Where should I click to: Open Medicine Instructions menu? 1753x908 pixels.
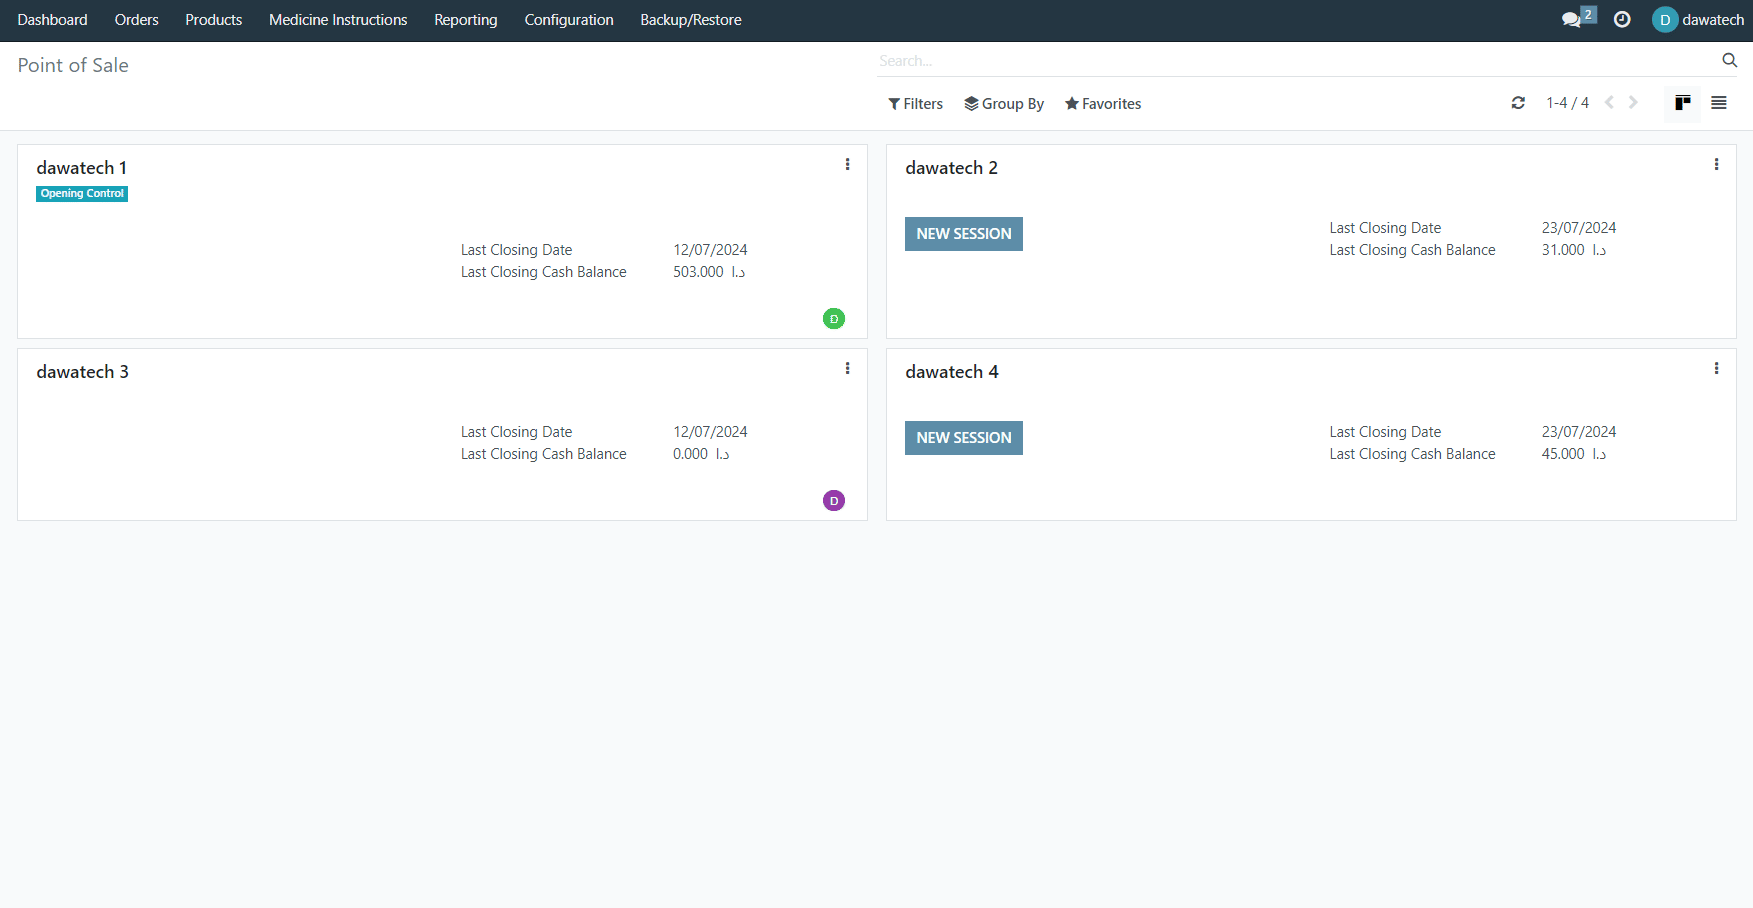pos(338,20)
